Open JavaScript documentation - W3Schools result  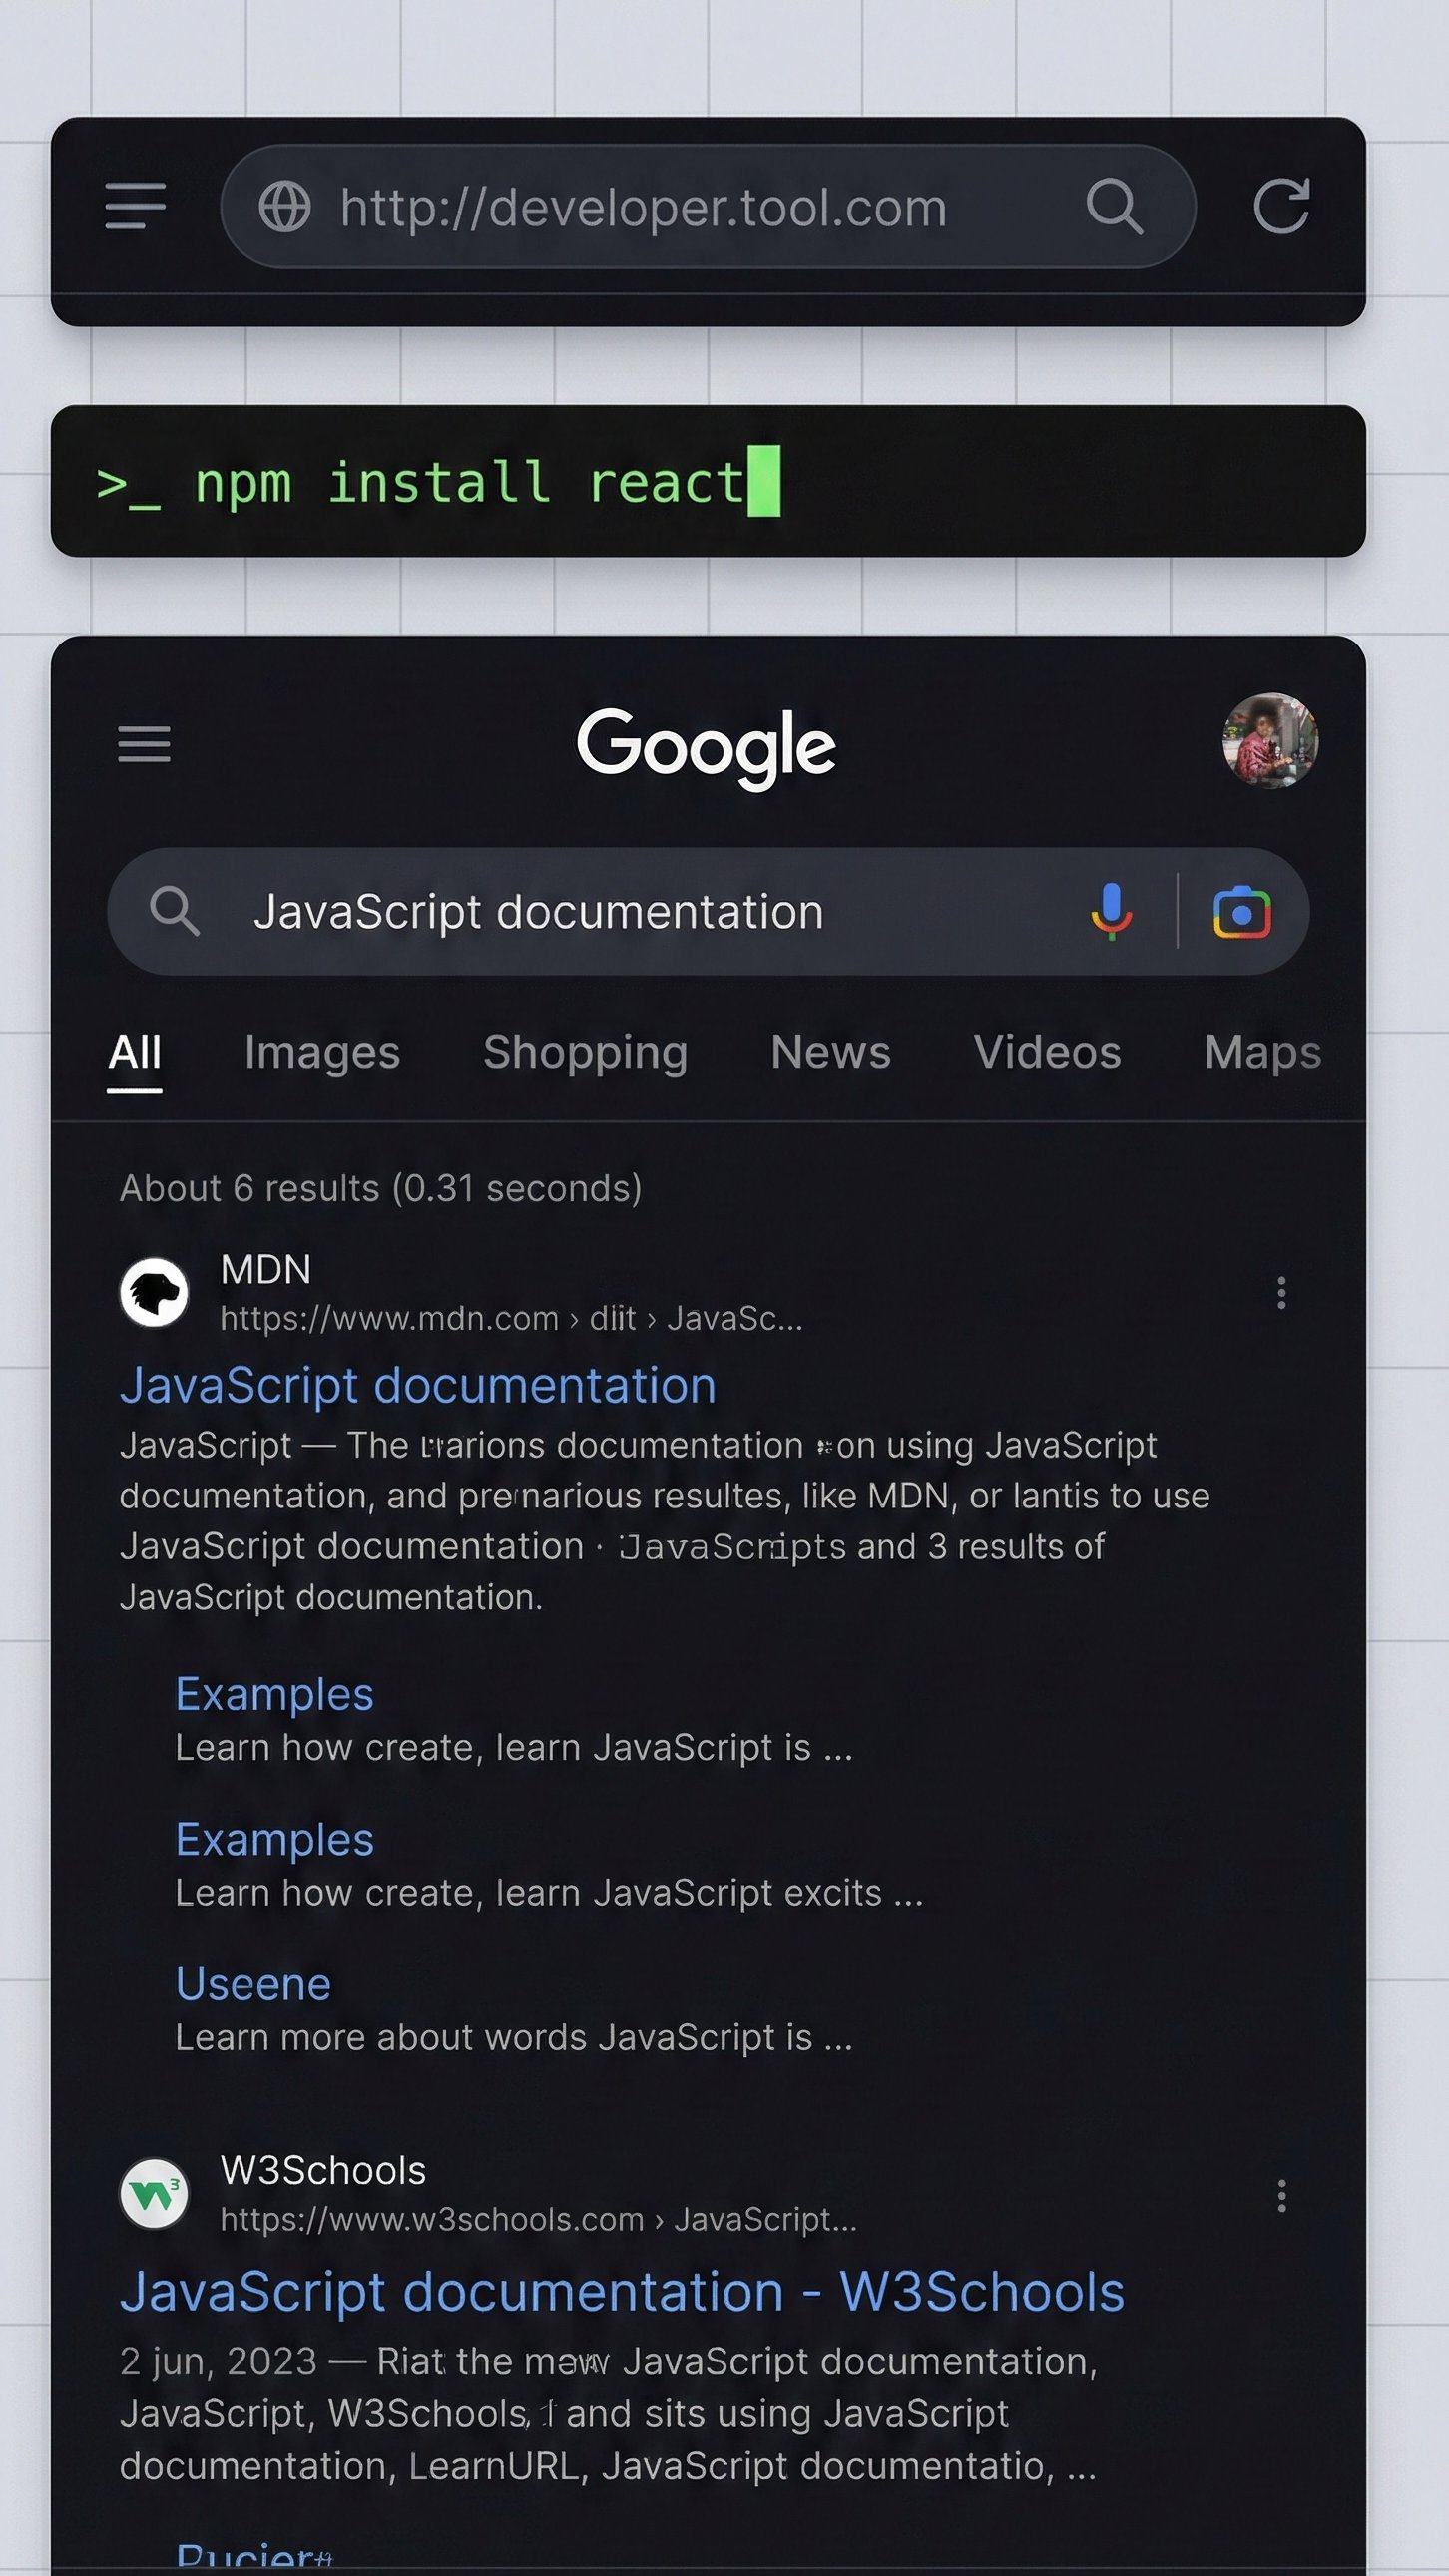pos(622,2292)
